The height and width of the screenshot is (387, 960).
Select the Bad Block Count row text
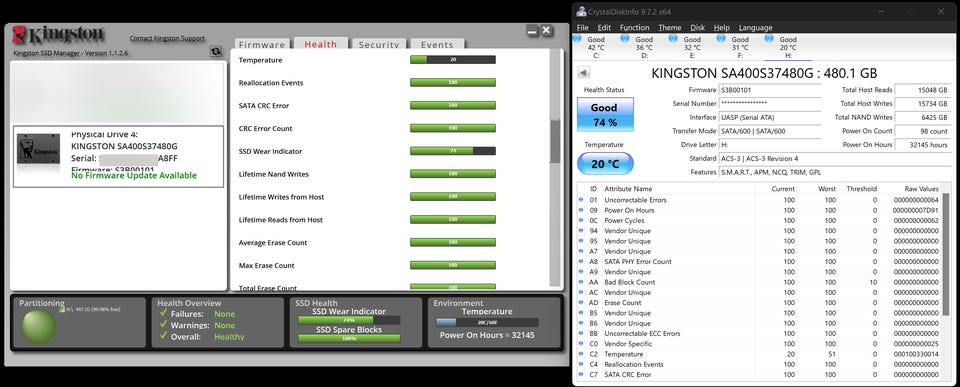[x=629, y=282]
